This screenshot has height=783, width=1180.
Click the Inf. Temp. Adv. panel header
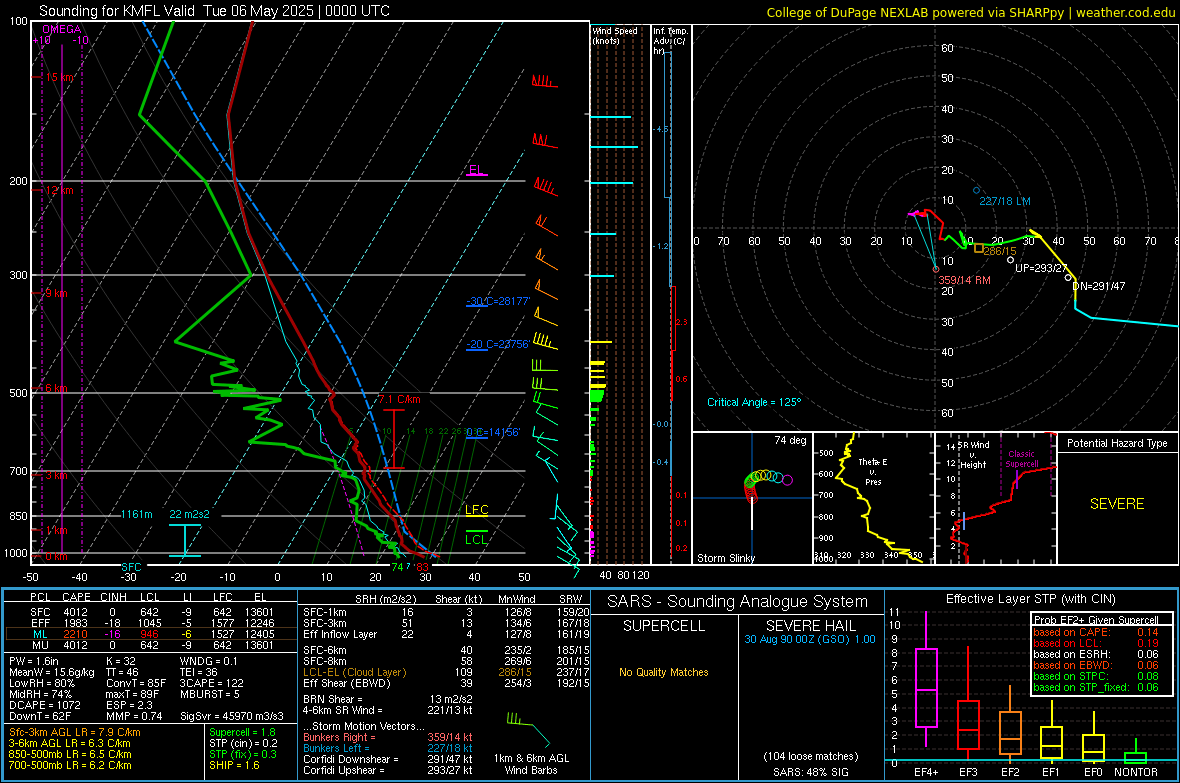click(x=670, y=41)
